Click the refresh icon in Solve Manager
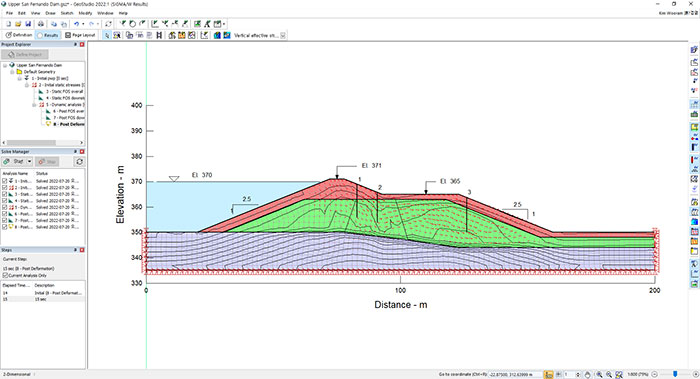 click(79, 162)
